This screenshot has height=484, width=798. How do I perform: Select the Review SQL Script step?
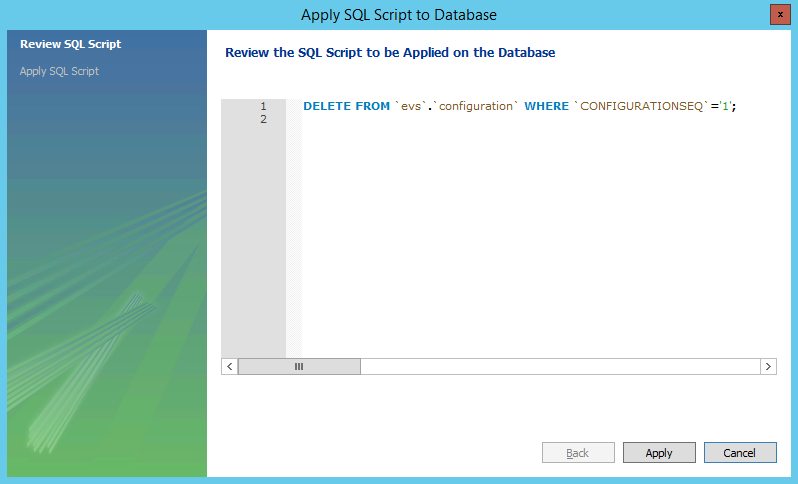coord(71,44)
